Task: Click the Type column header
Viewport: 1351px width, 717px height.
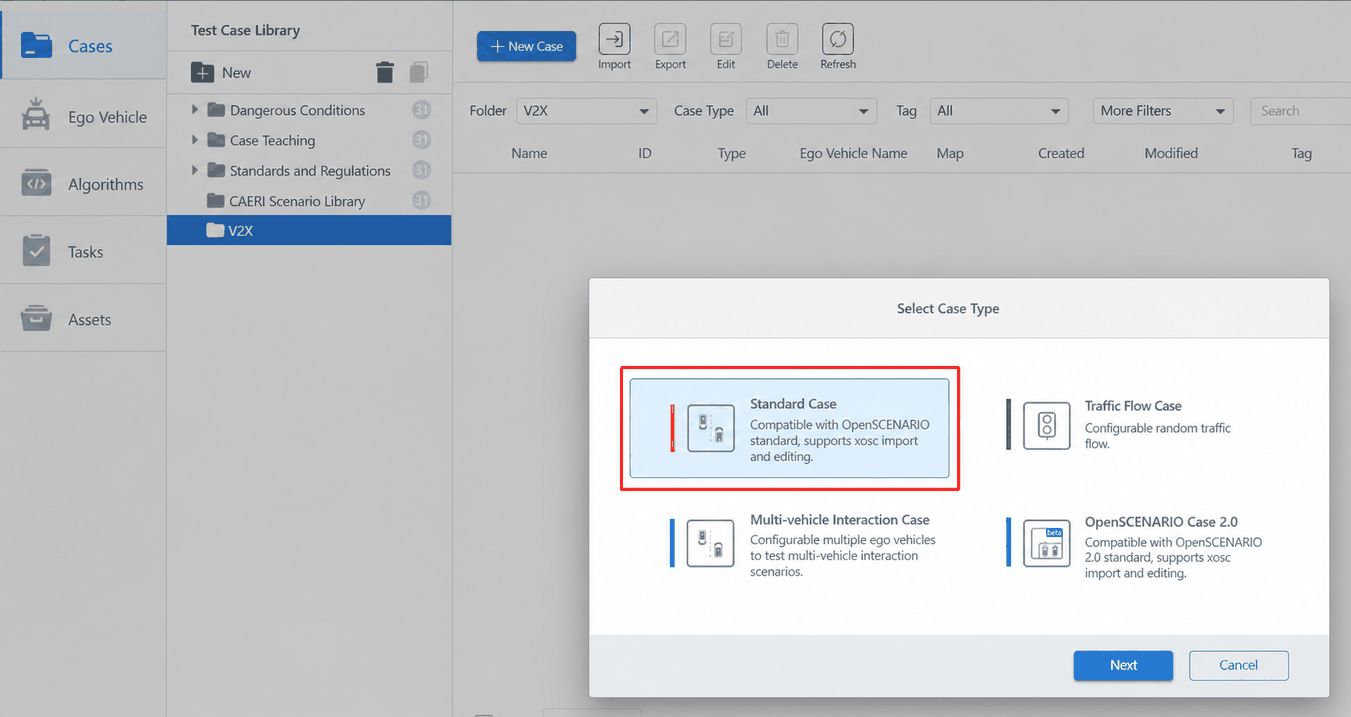Action: click(732, 153)
